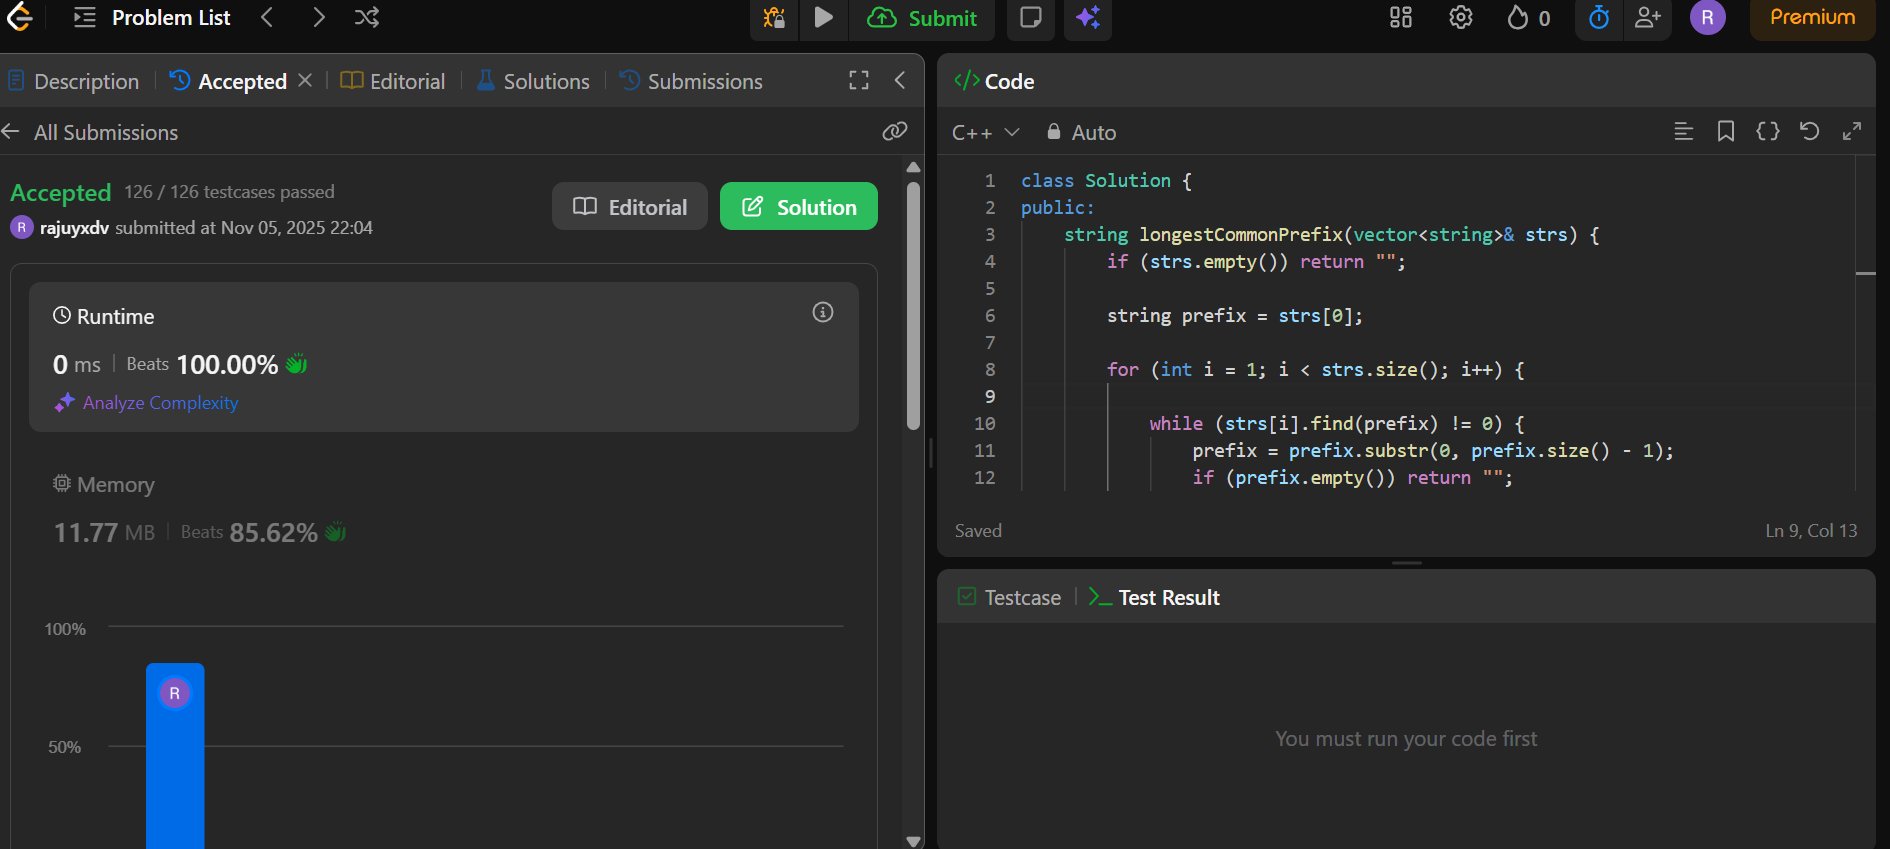The height and width of the screenshot is (849, 1890).
Task: Click the Analyze Complexity link
Action: coord(160,403)
